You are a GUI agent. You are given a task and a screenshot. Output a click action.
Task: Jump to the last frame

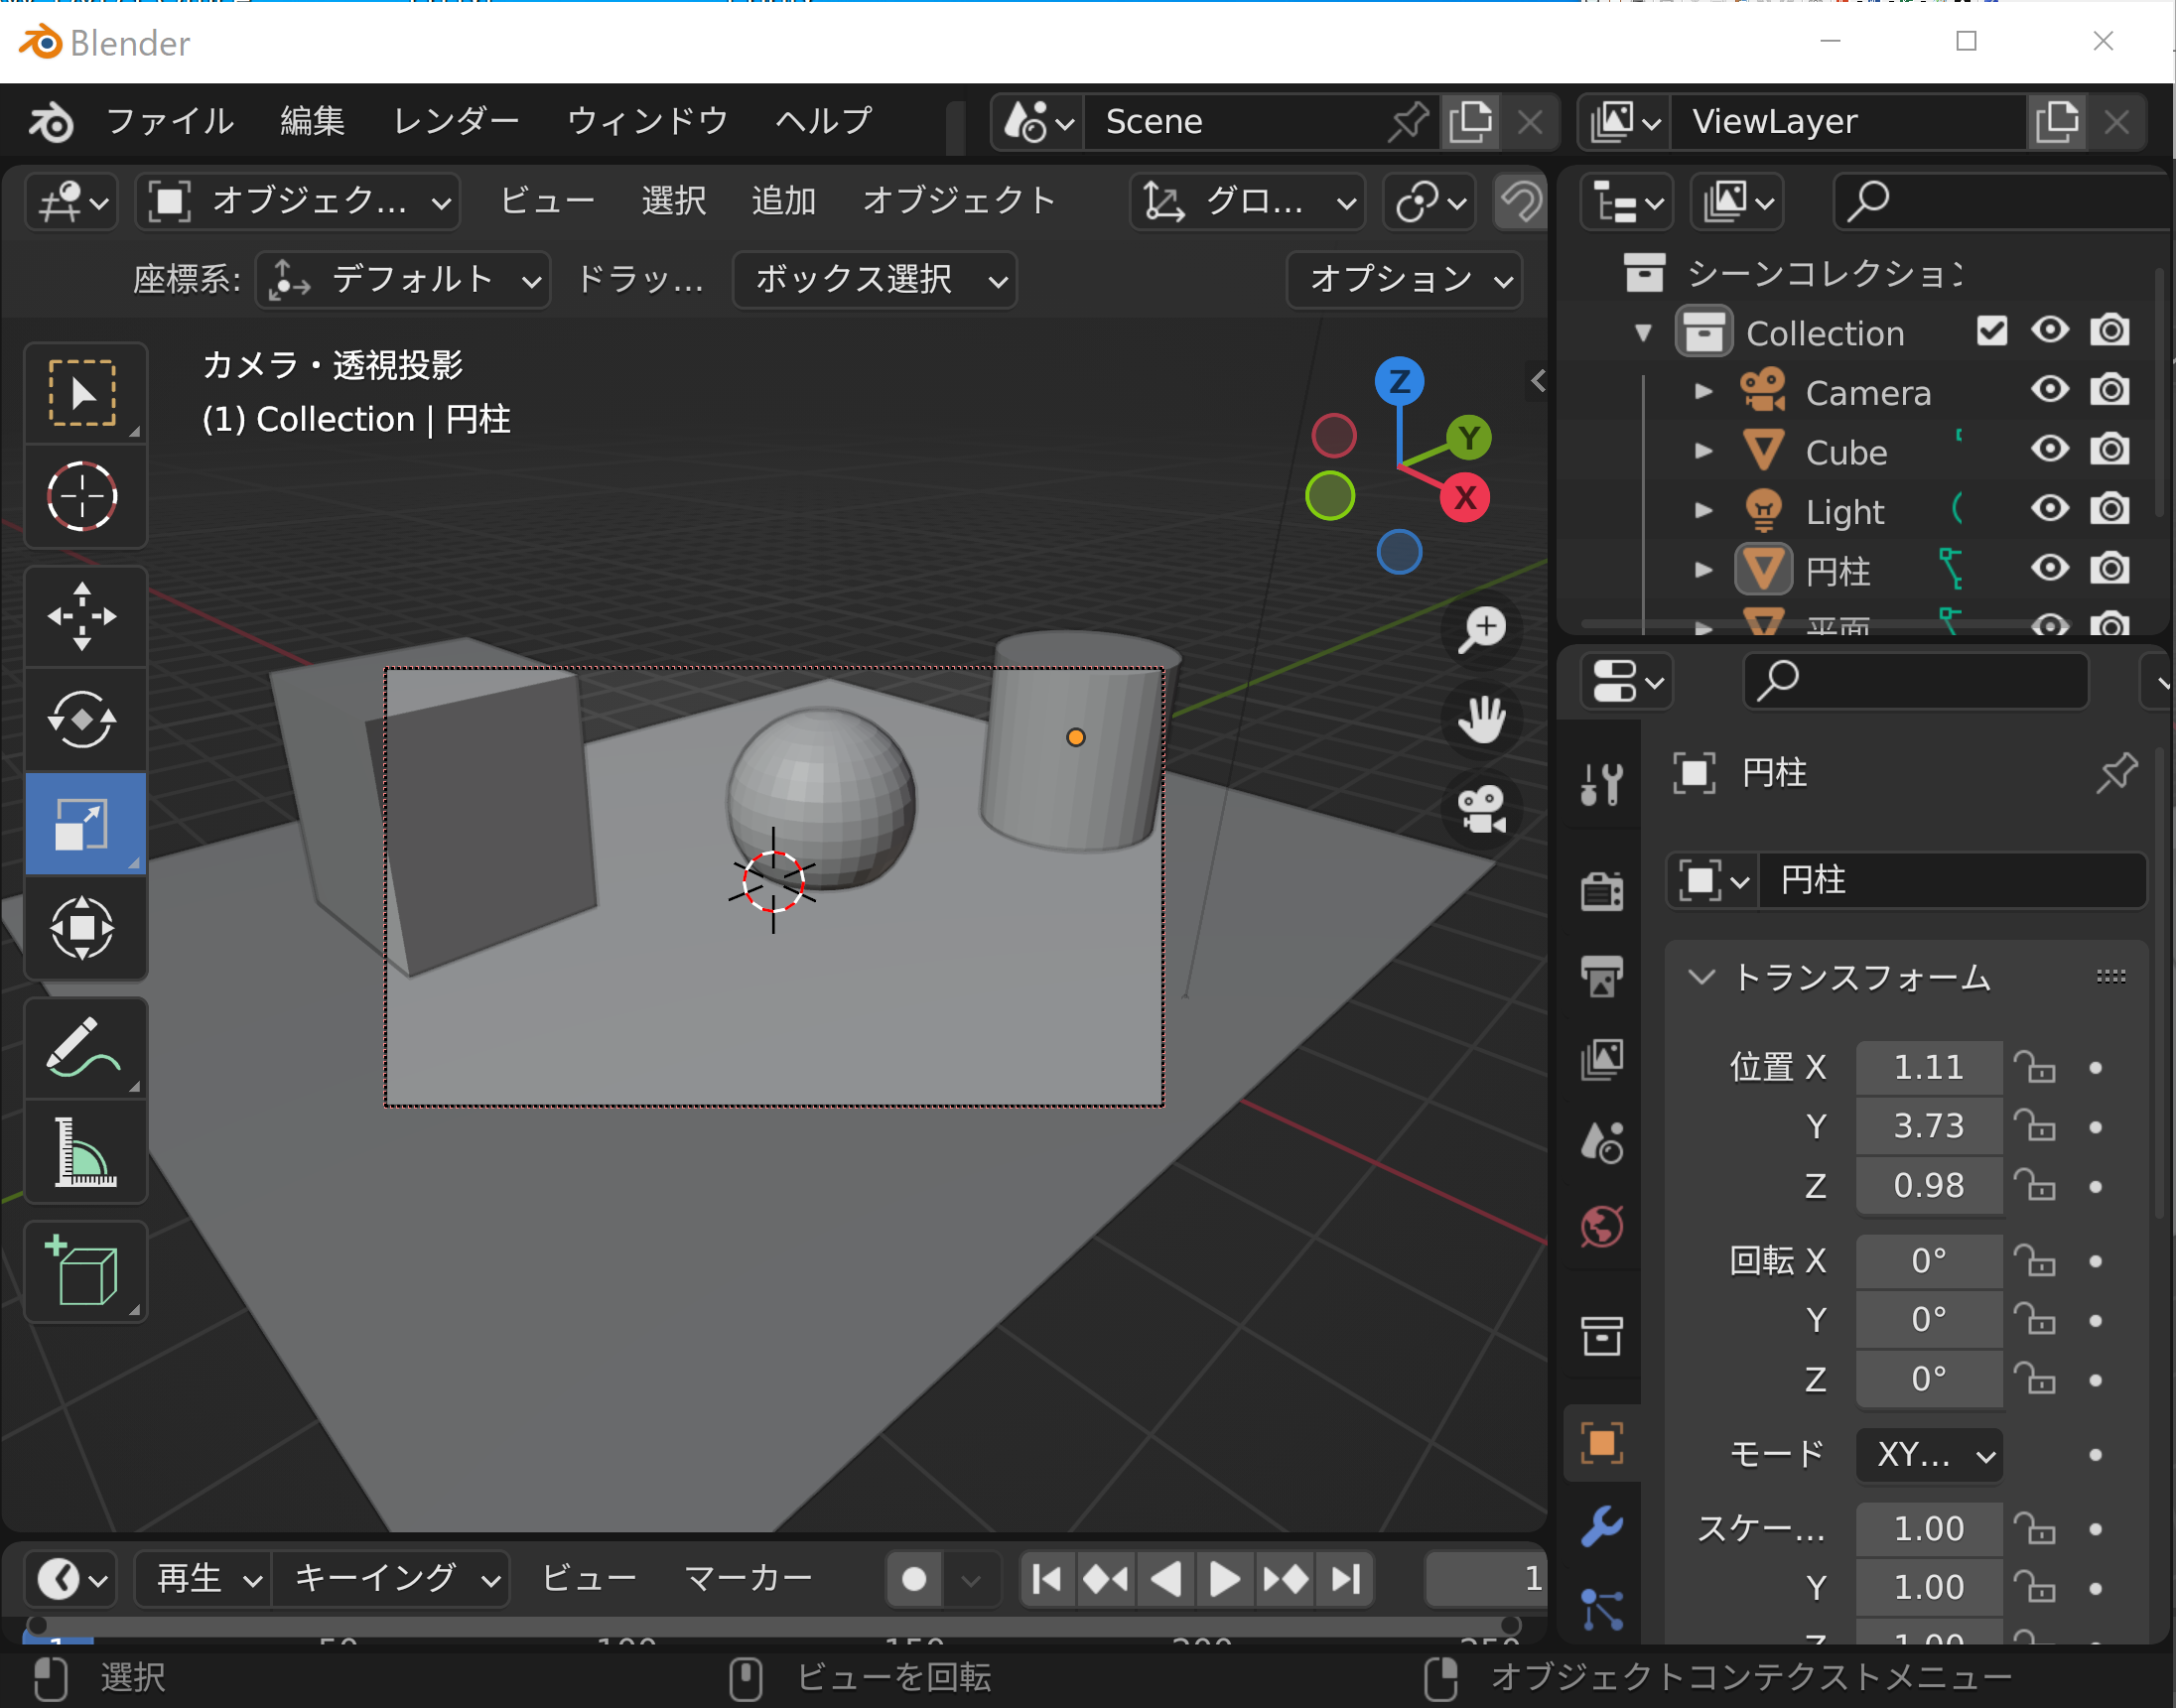pos(1345,1579)
